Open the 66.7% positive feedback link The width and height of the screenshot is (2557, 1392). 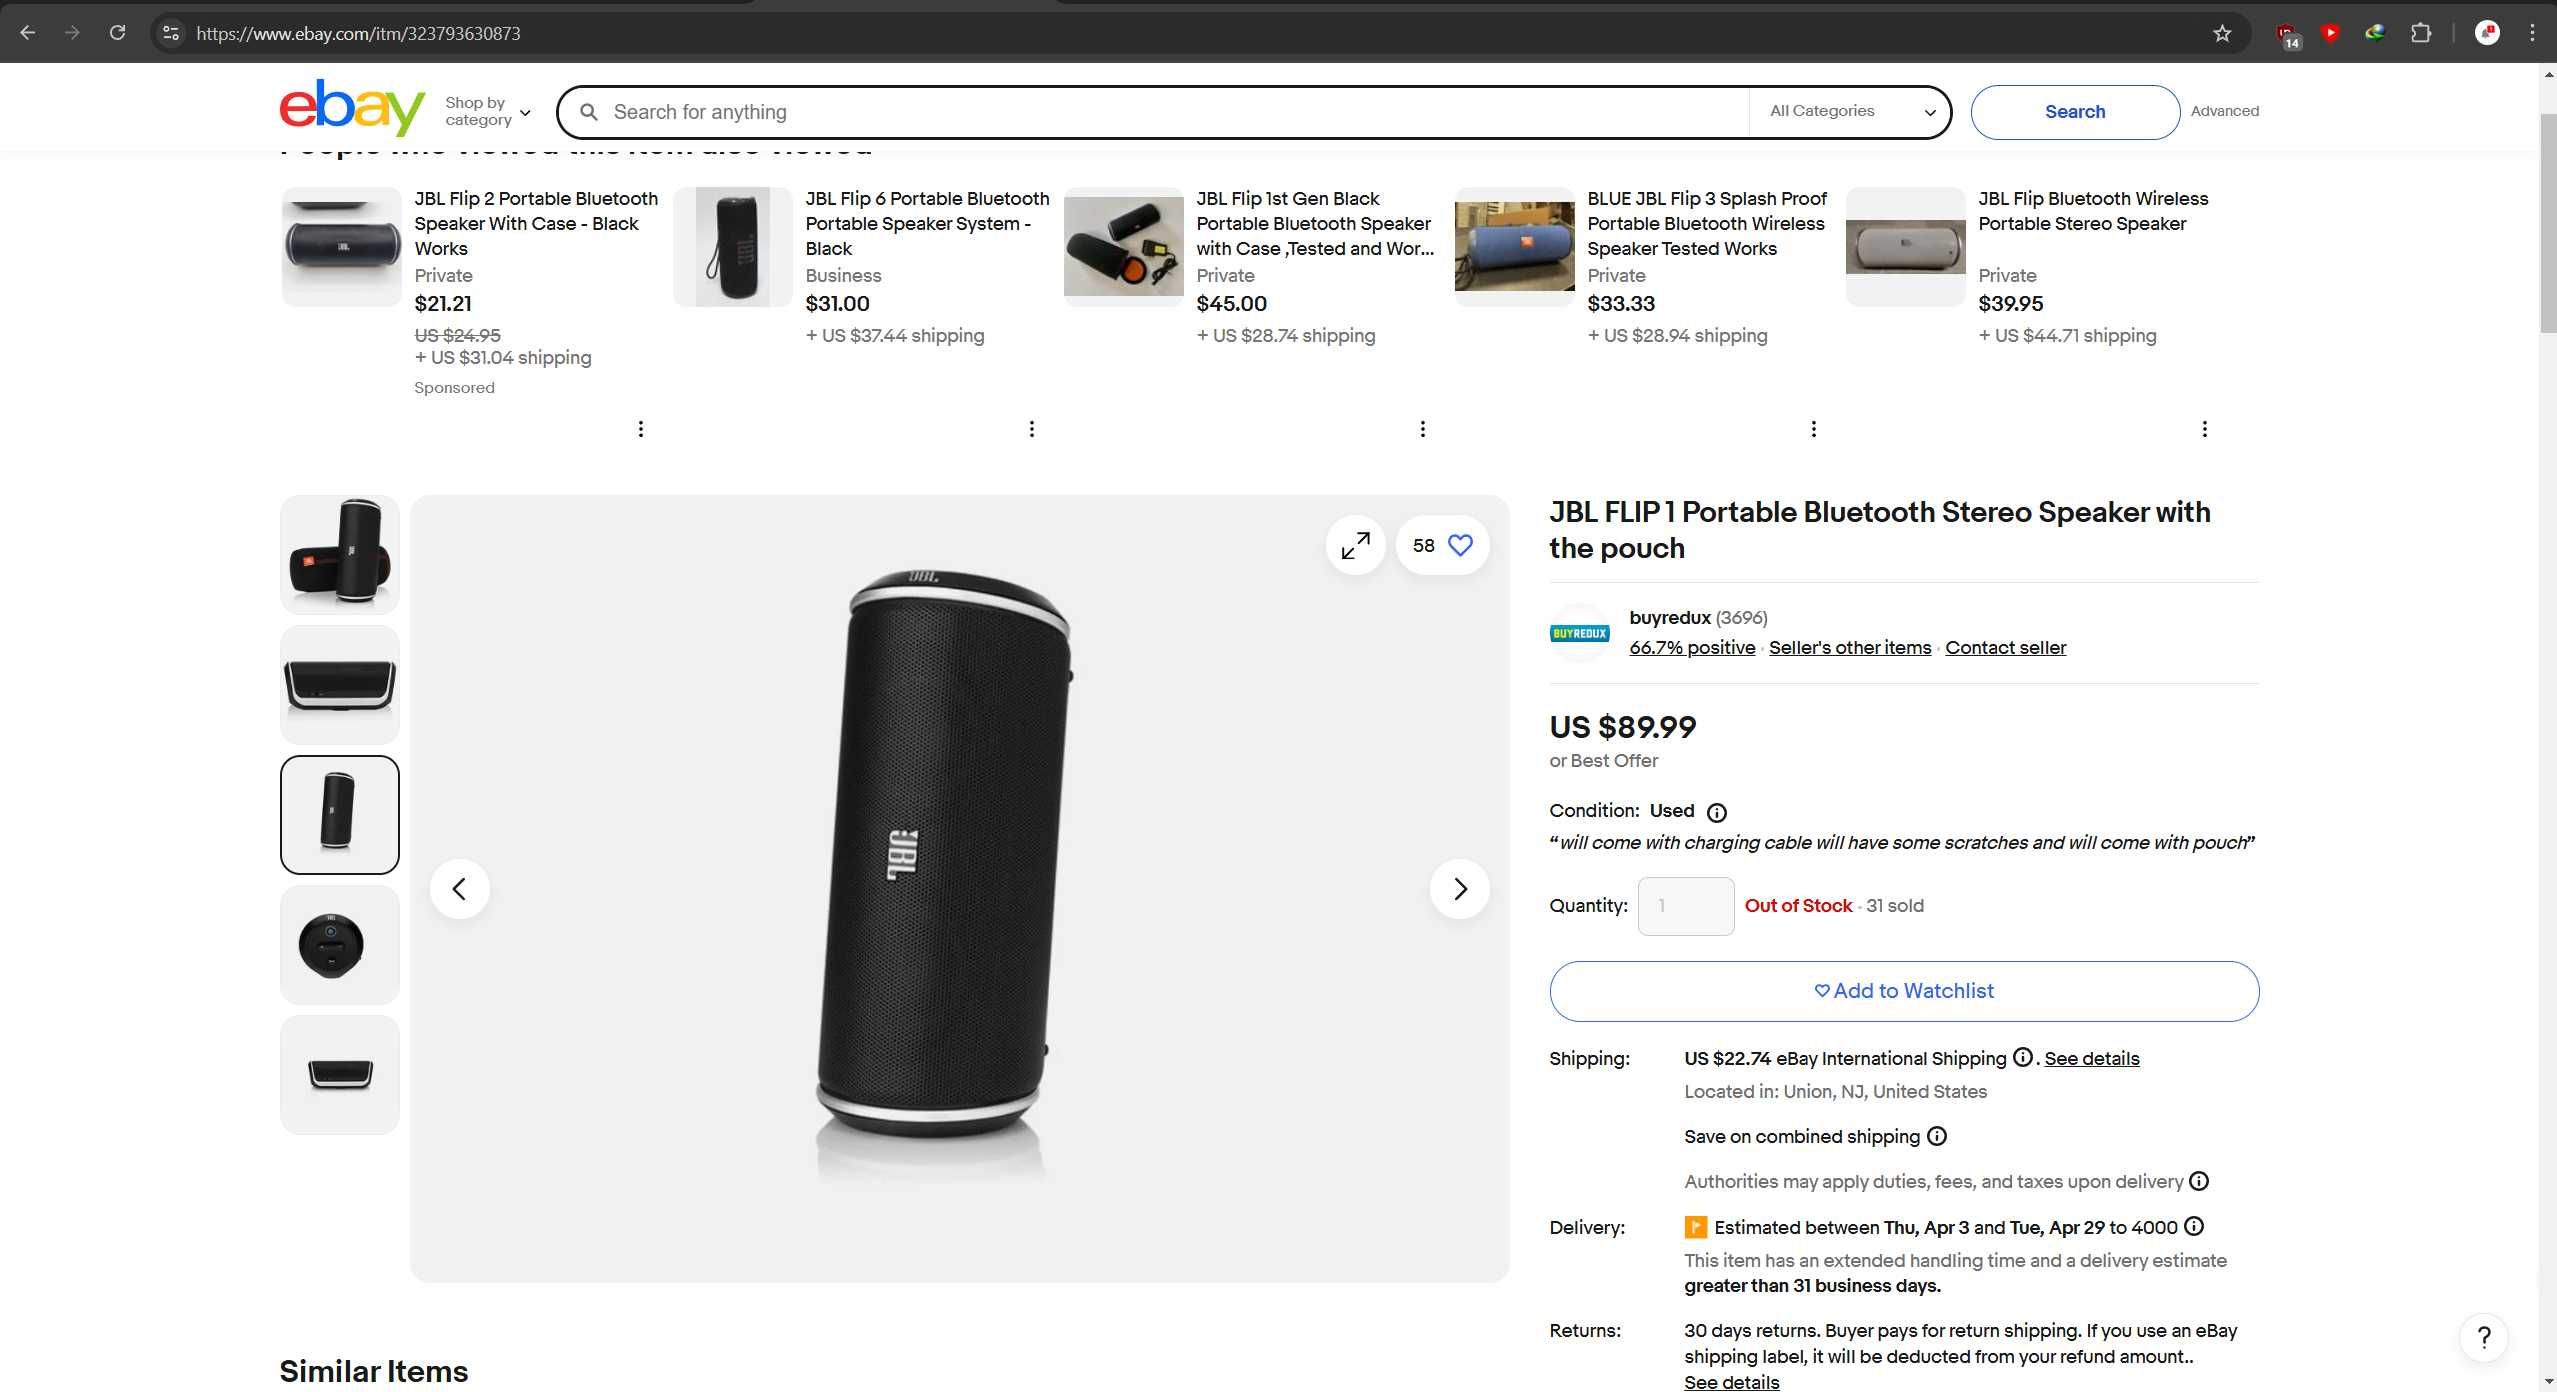click(x=1692, y=647)
